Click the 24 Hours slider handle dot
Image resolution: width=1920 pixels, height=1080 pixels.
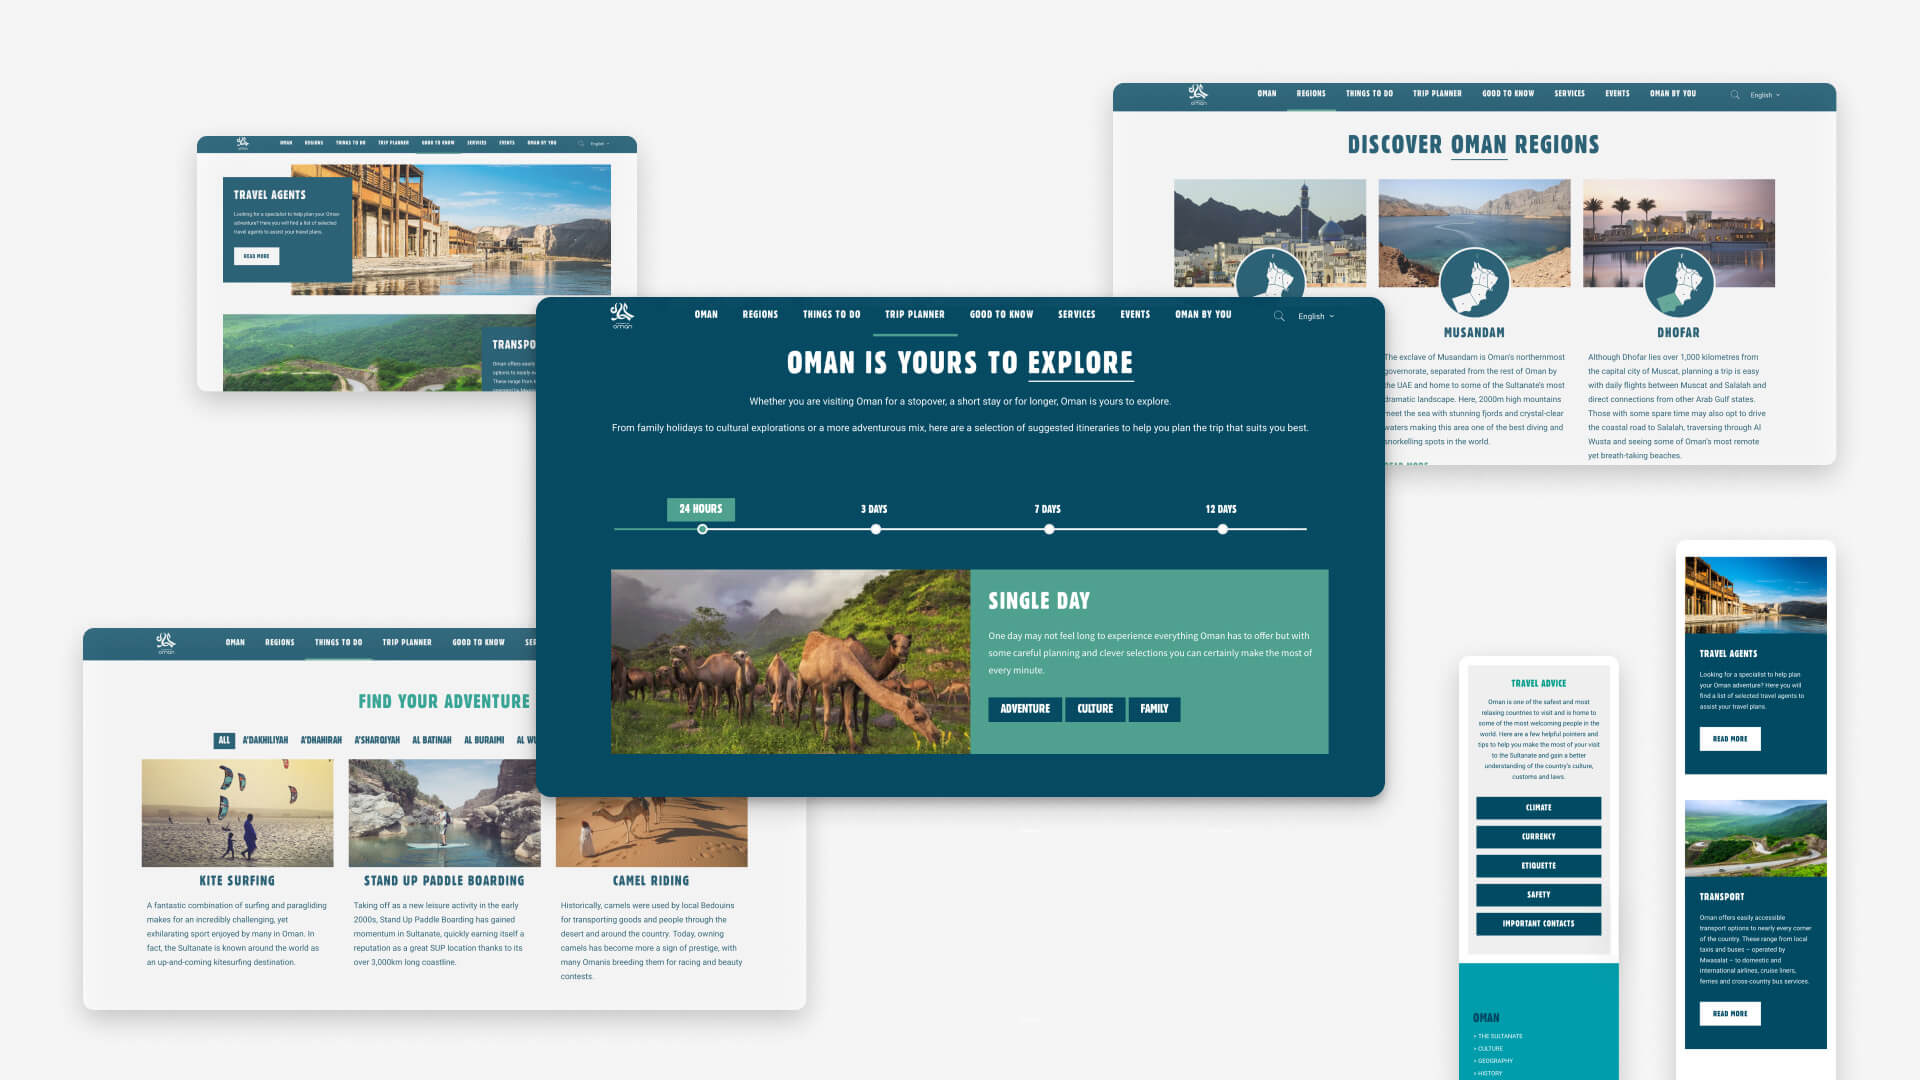point(702,529)
